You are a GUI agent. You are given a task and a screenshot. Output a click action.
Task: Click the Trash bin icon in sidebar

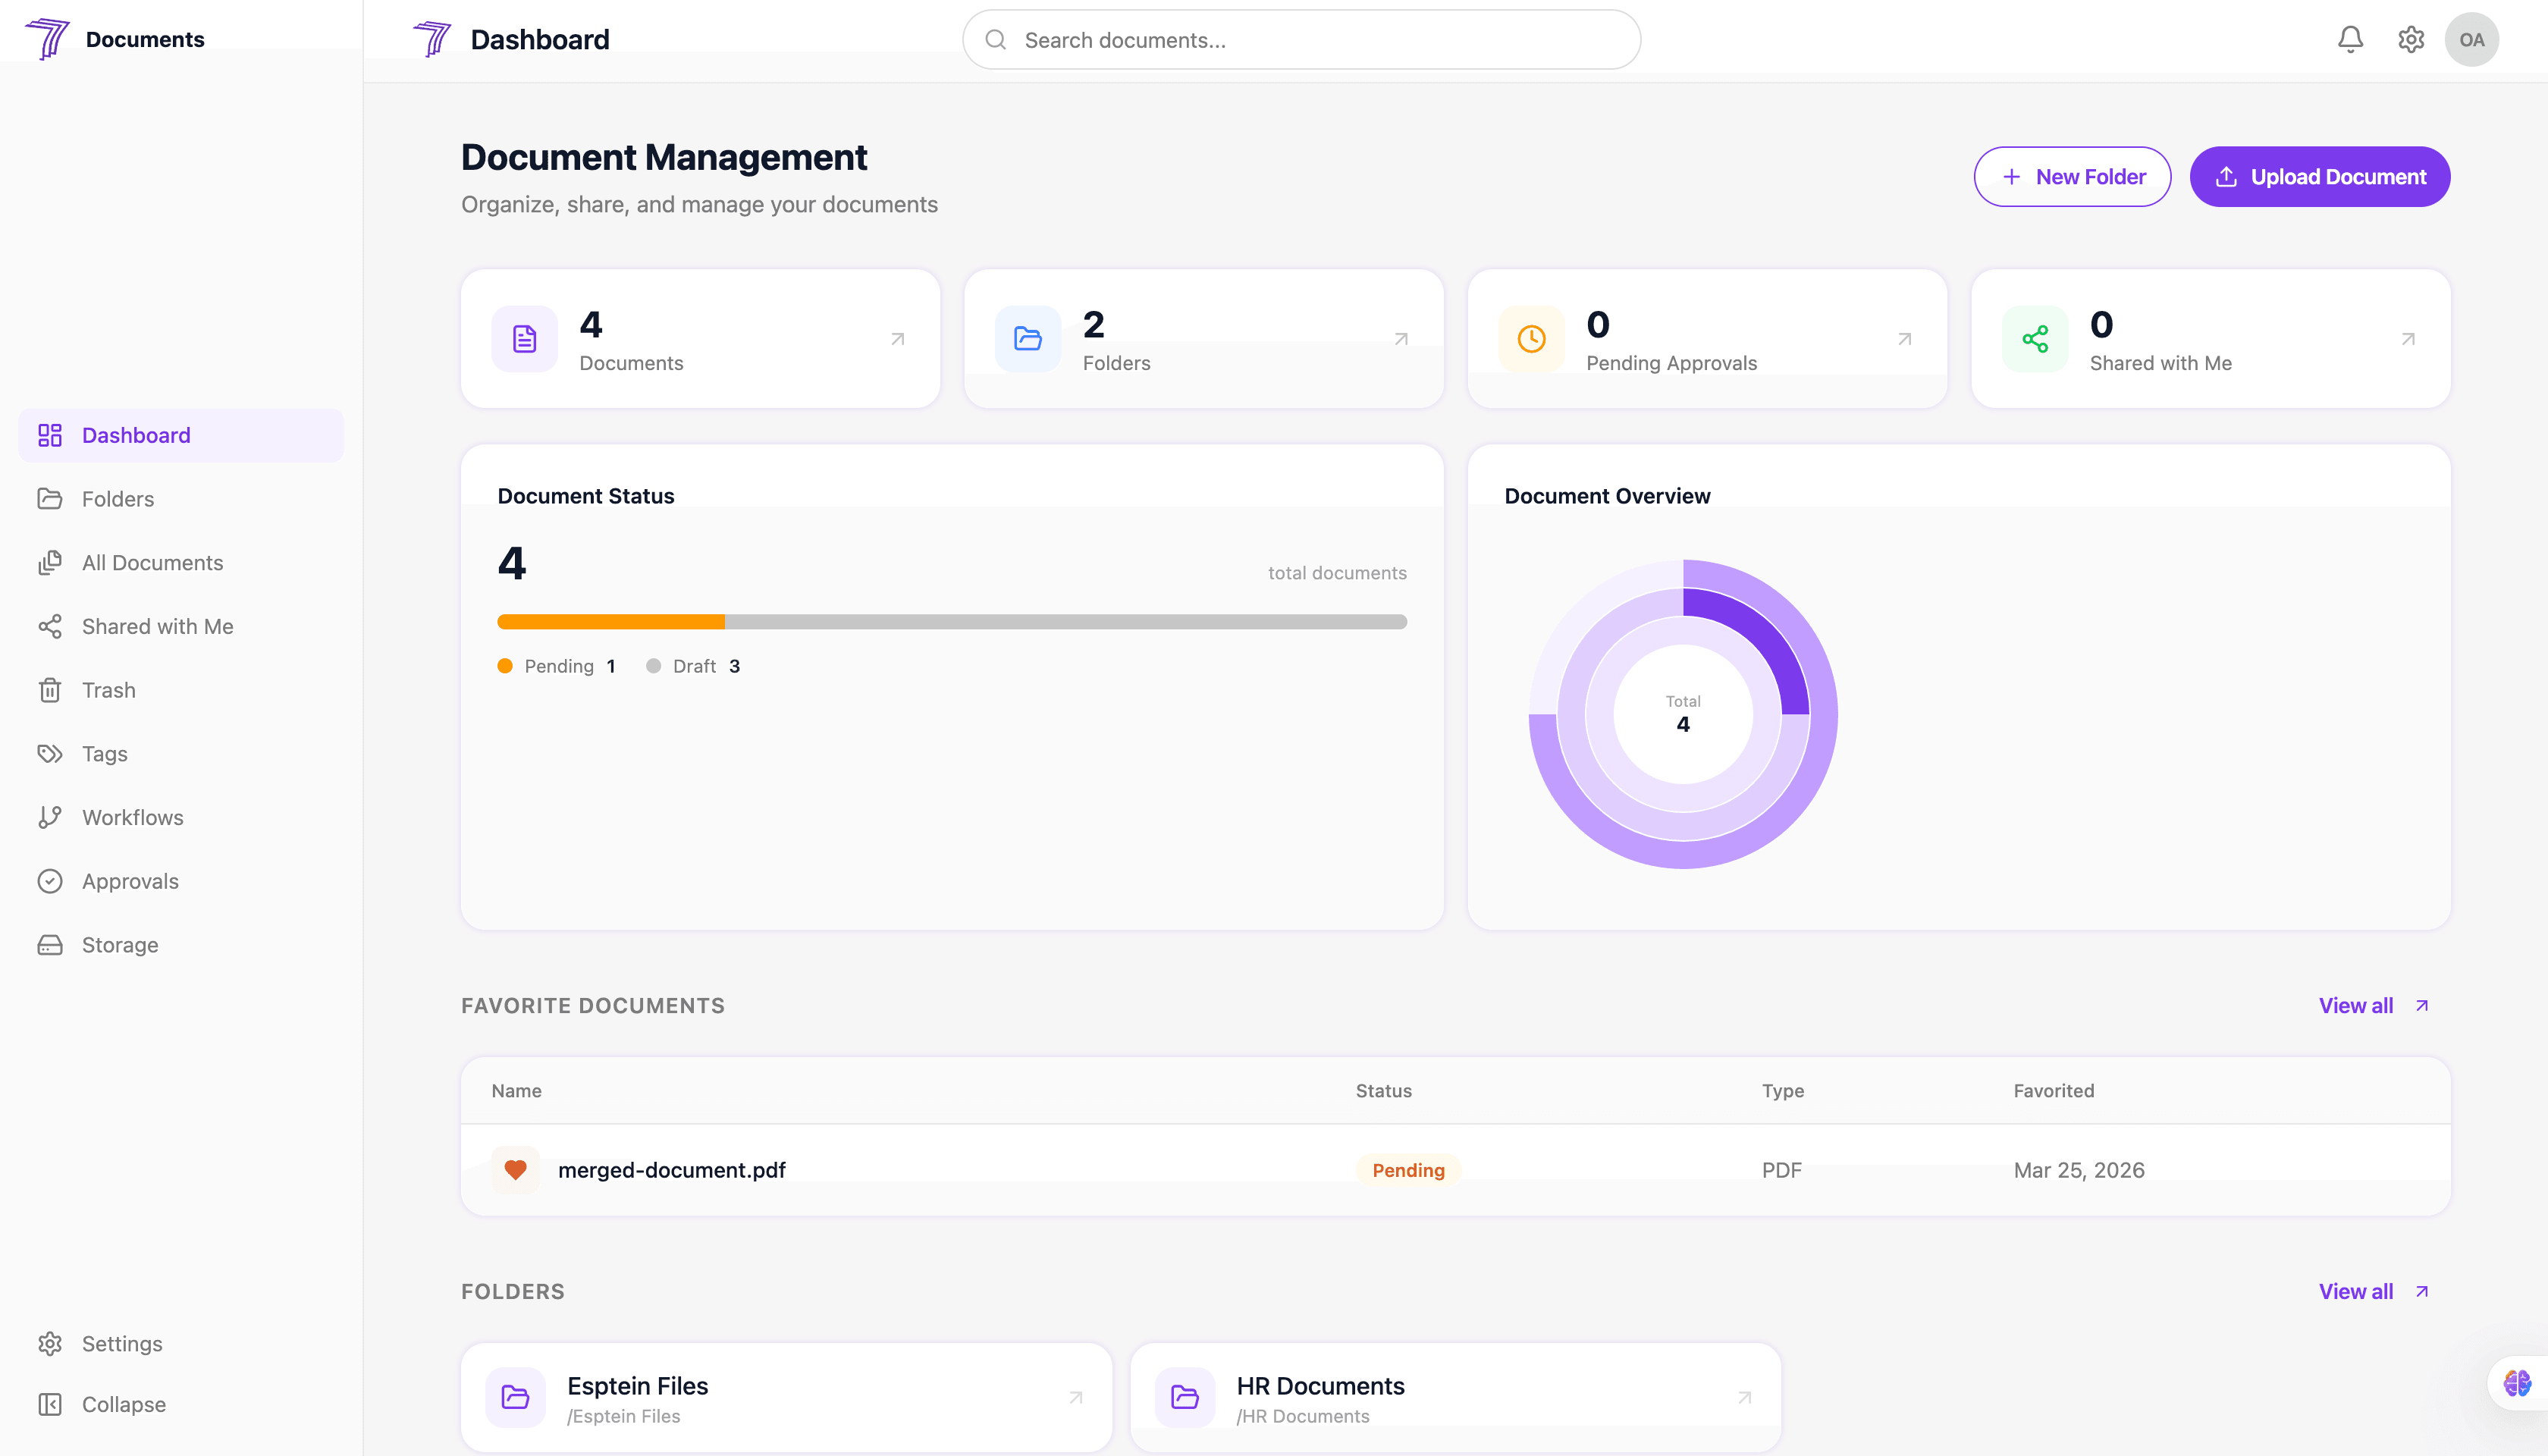50,690
